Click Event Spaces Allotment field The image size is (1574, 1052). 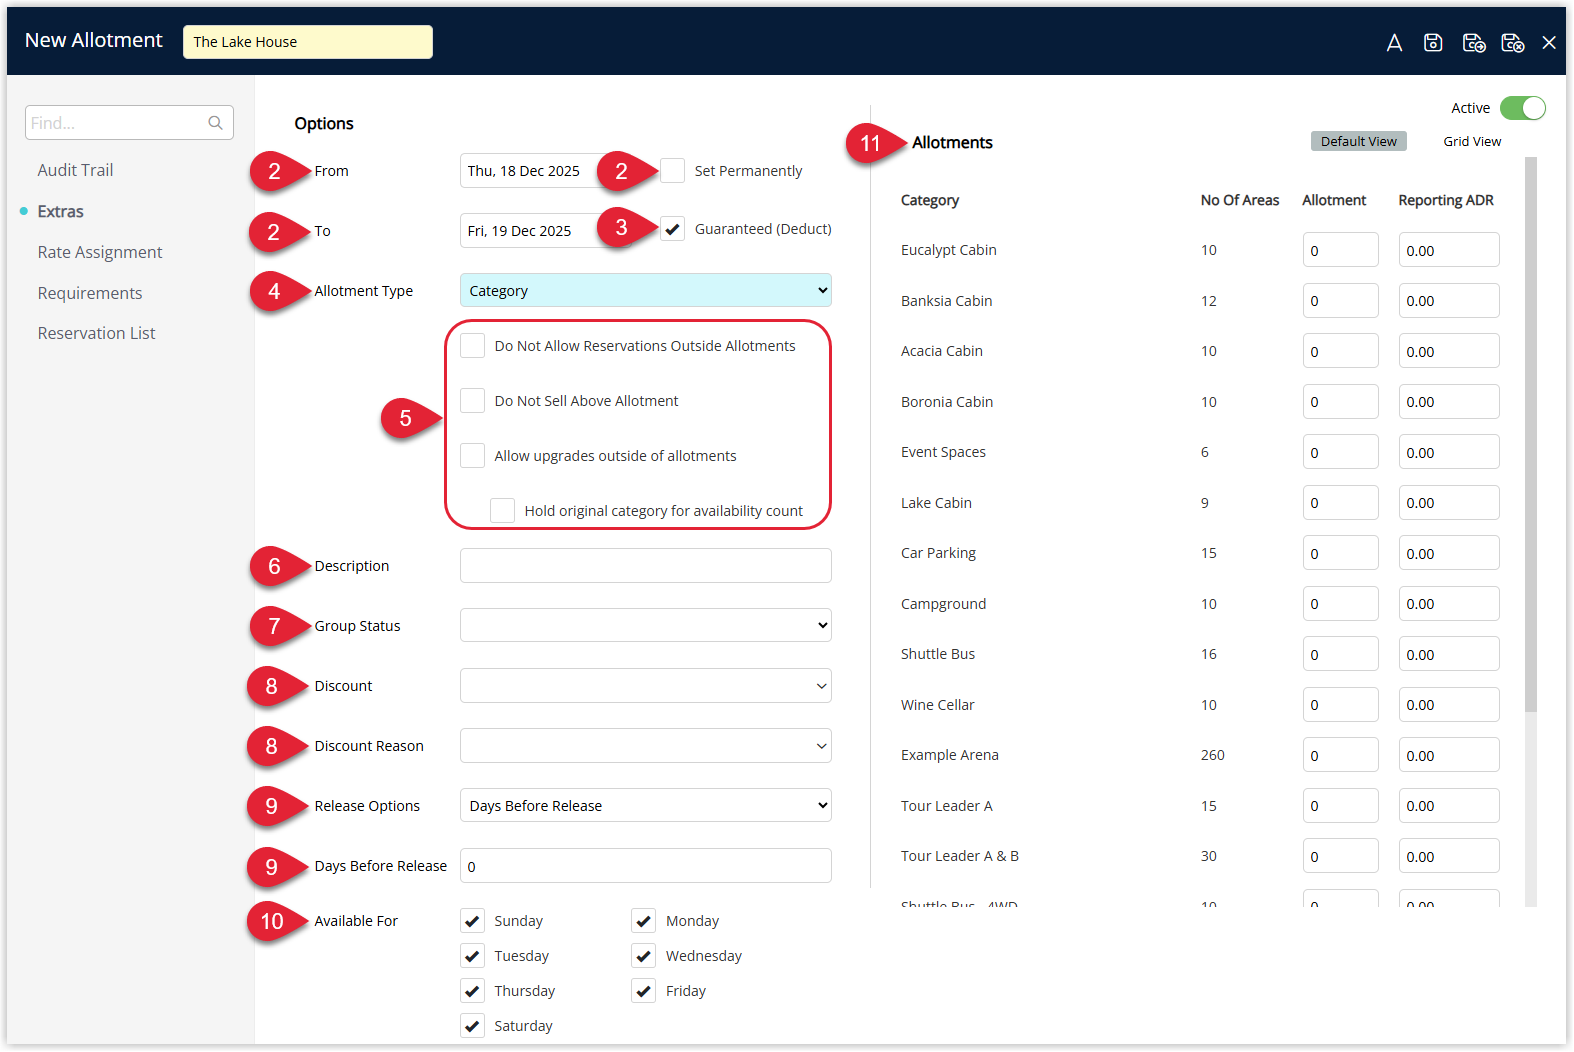click(1341, 452)
